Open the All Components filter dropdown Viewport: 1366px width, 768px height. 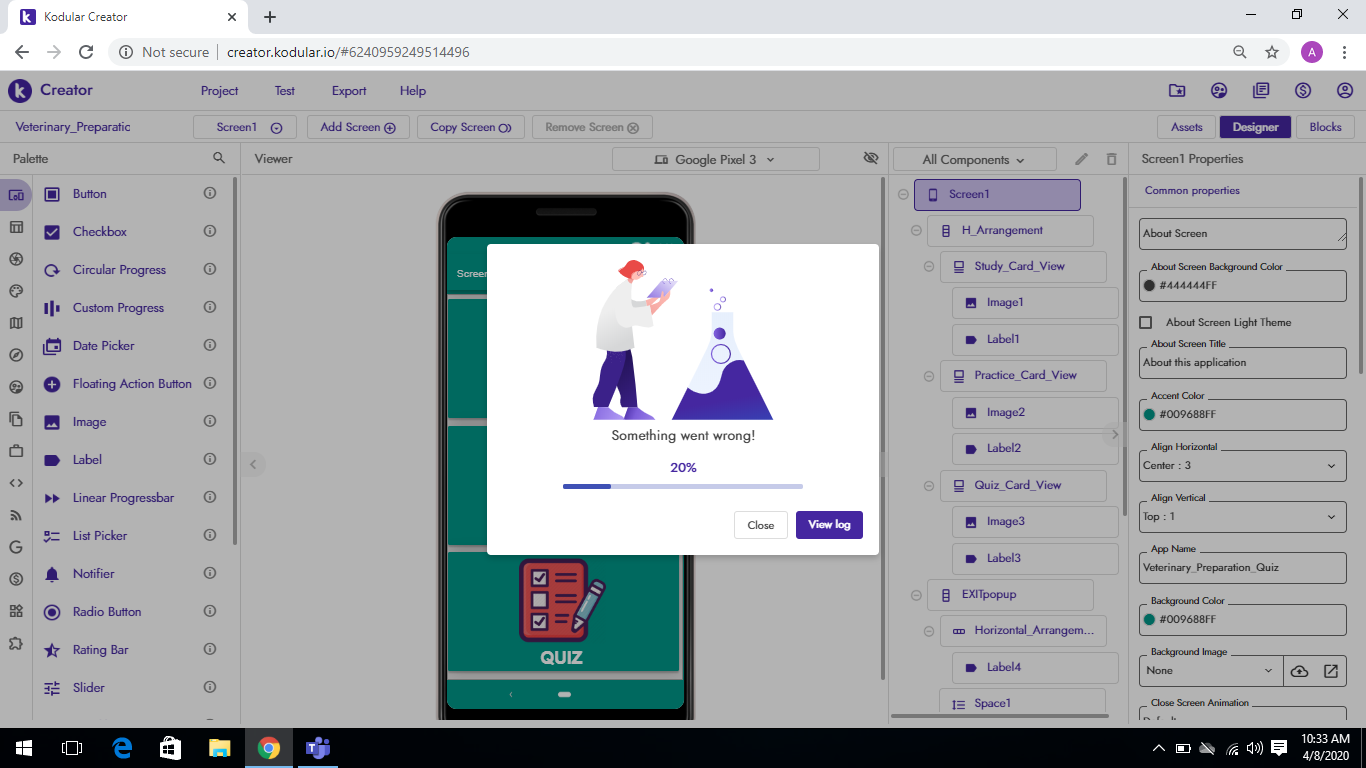pos(974,159)
